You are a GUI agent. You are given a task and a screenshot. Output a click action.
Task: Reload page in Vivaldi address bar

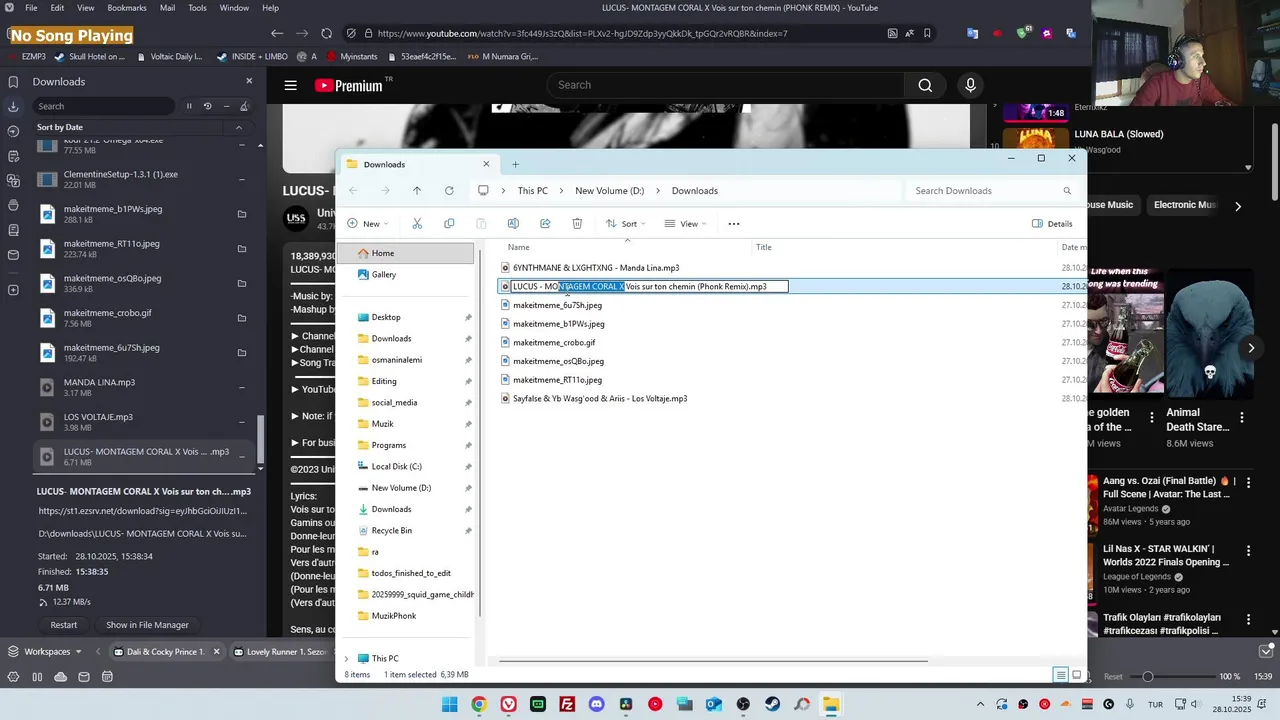pos(326,33)
